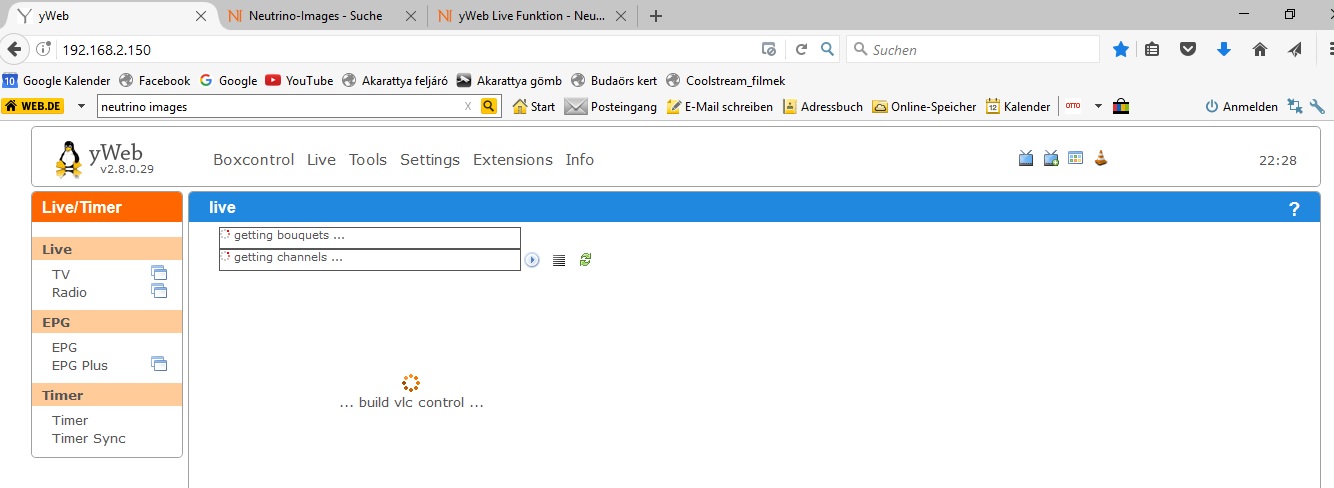This screenshot has width=1334, height=488.
Task: Open the EPG grid icon in yWeb header
Action: coord(1076,158)
